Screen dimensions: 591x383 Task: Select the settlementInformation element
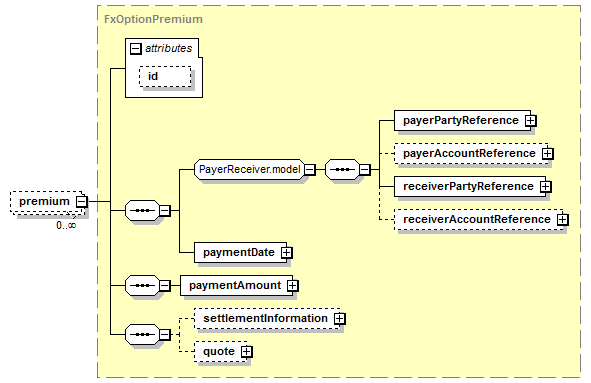point(267,319)
